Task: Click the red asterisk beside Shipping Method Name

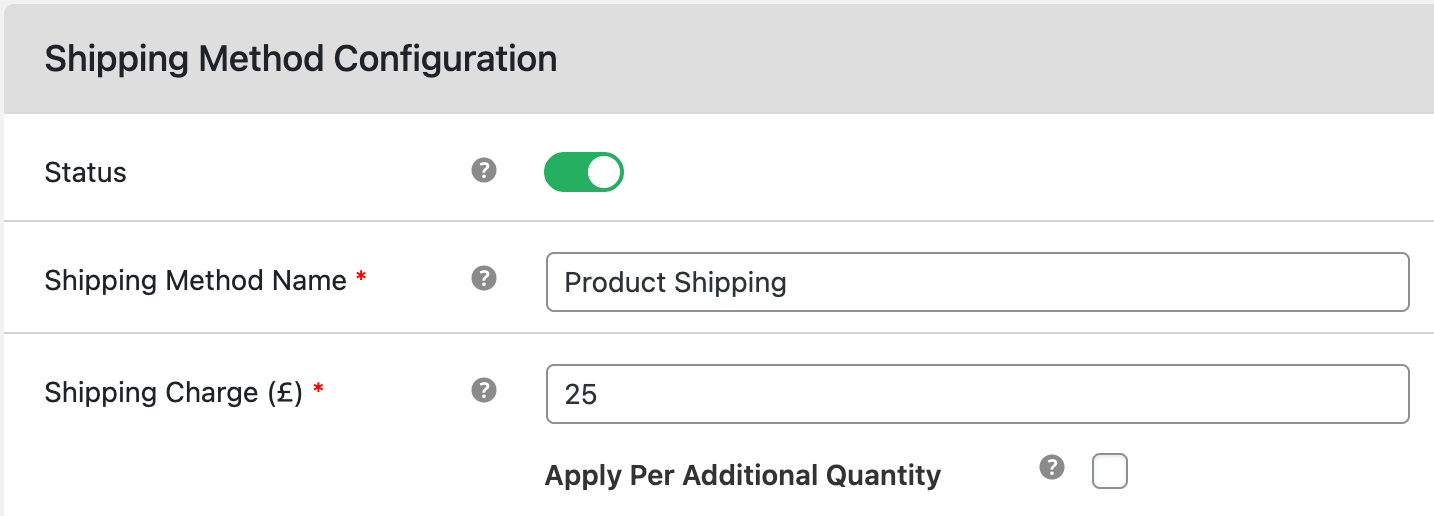Action: [361, 279]
